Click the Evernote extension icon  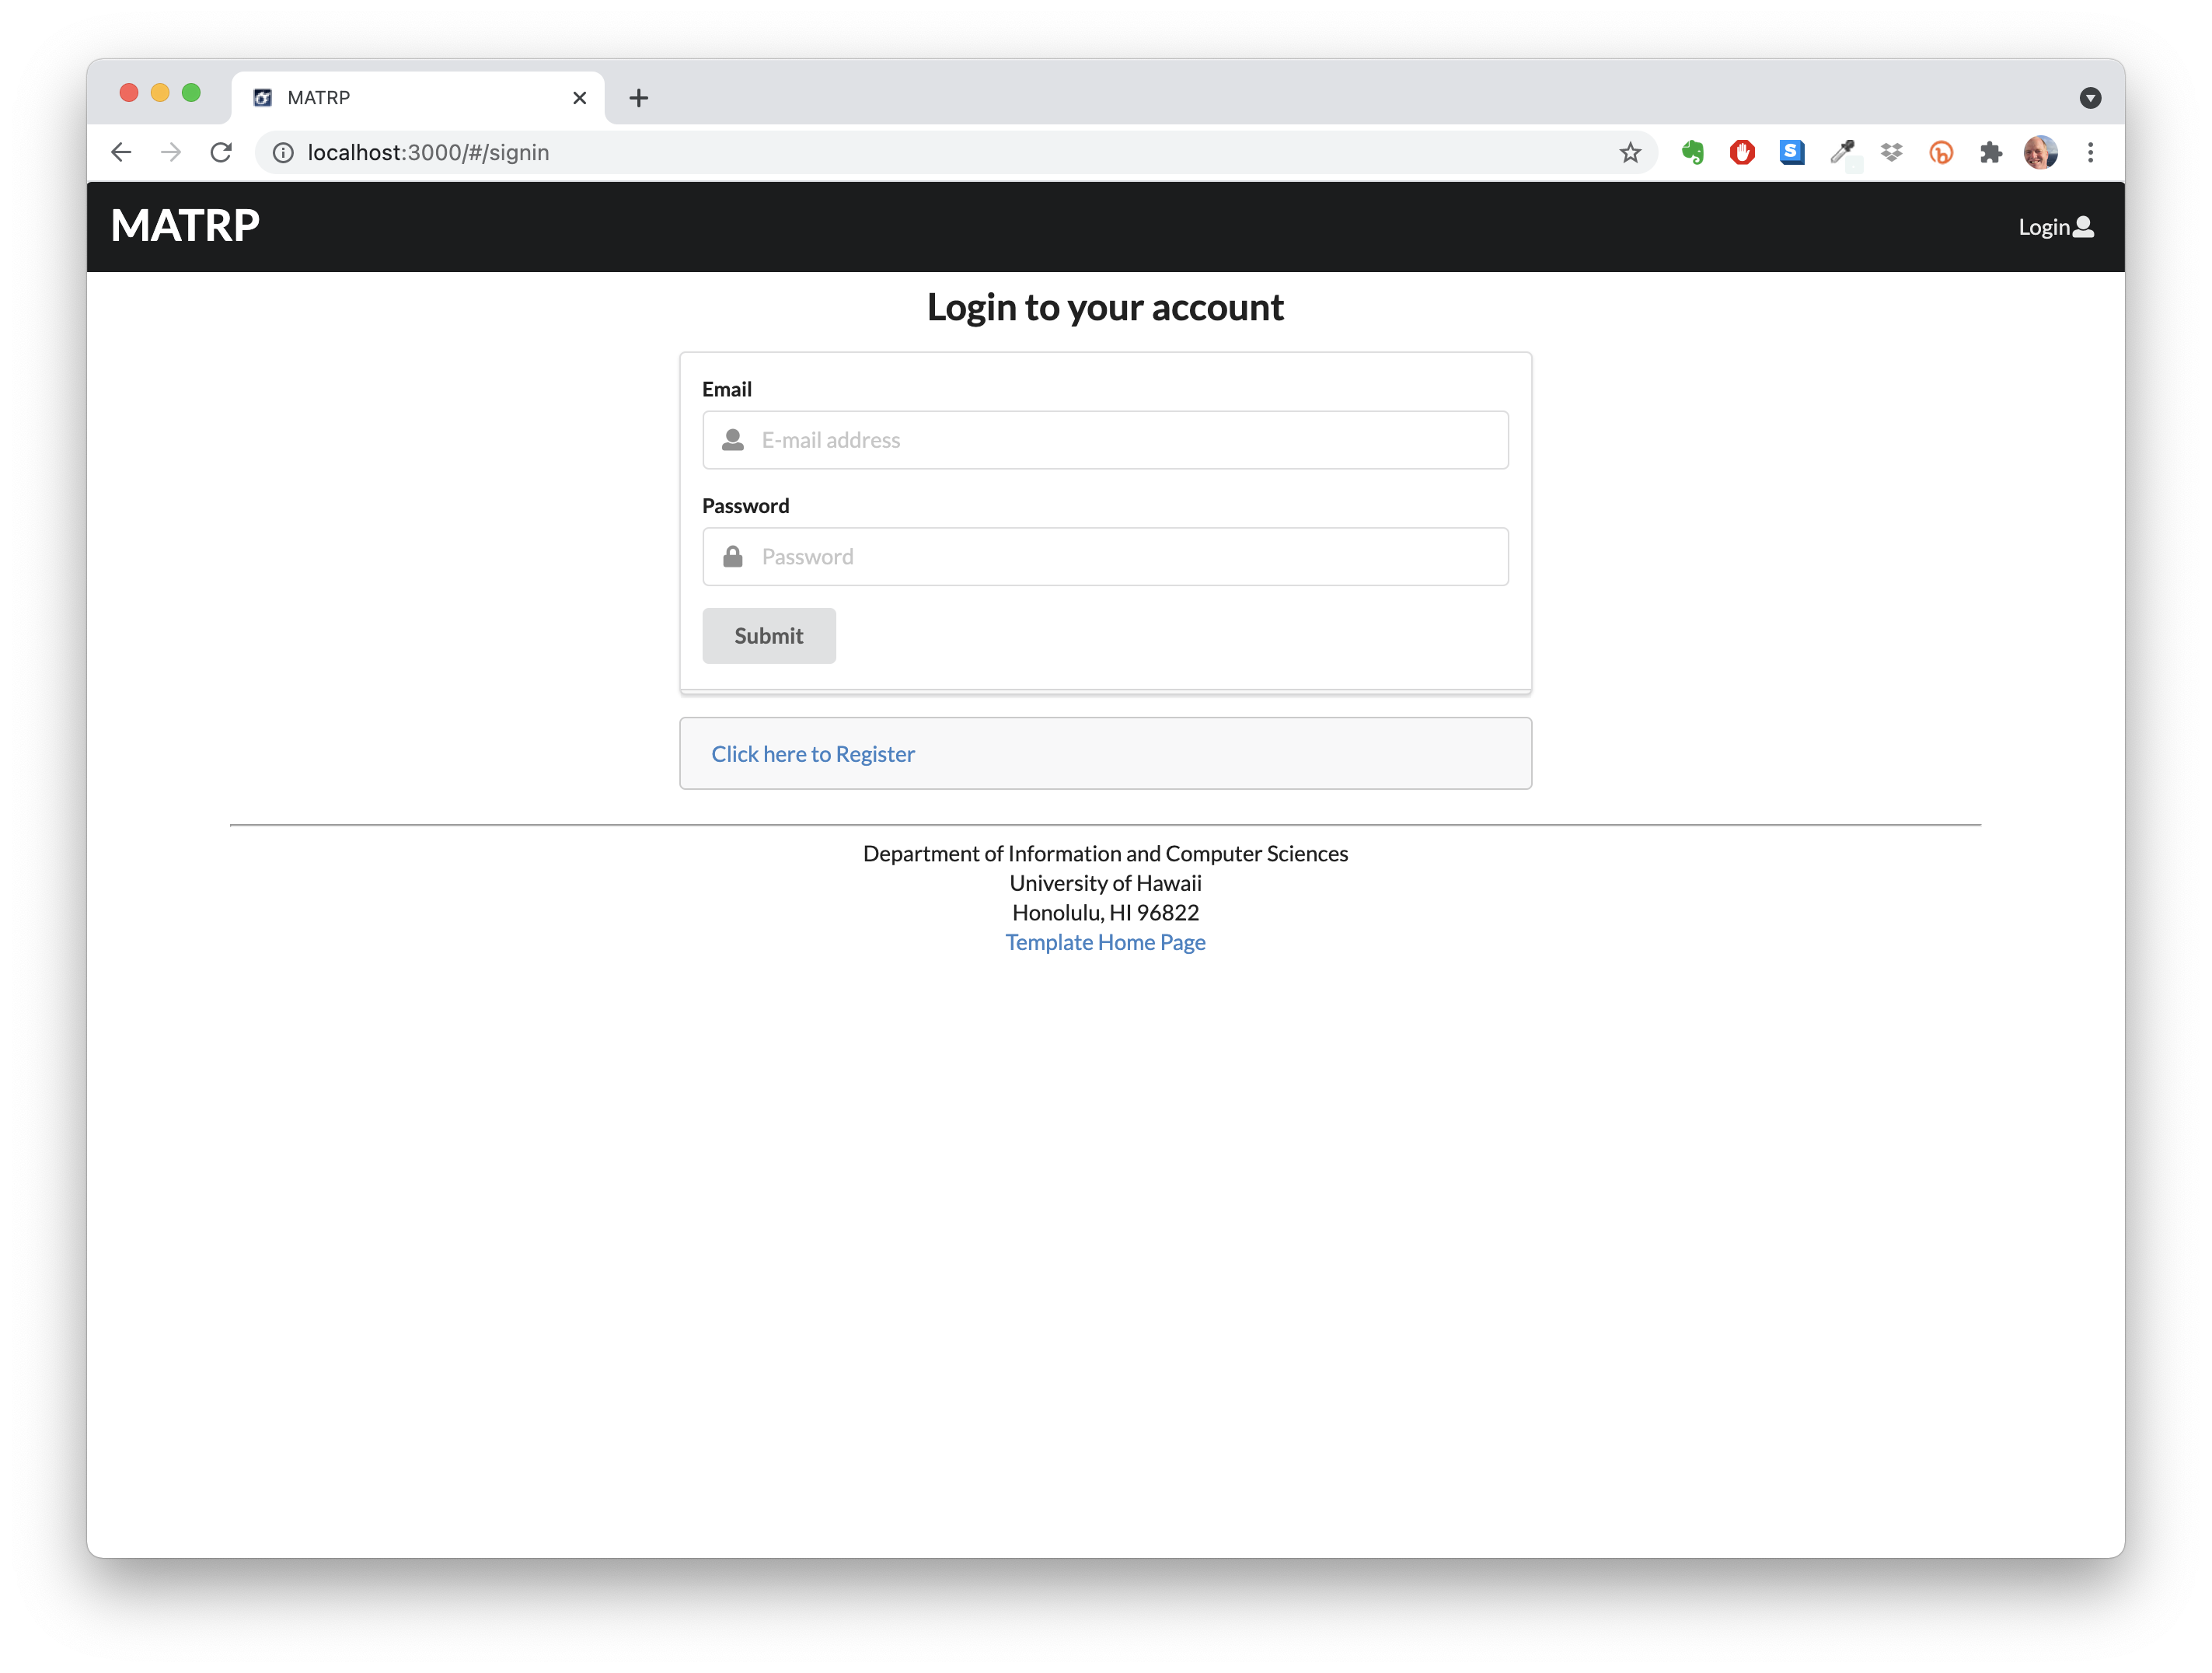[1692, 152]
